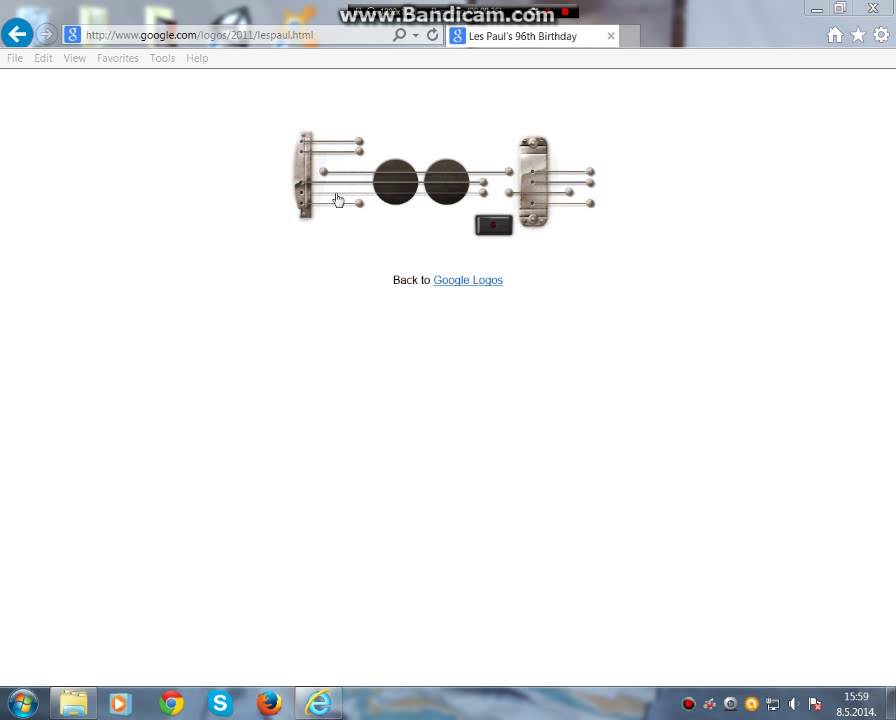Open the network tray icon
This screenshot has width=896, height=720.
(773, 704)
